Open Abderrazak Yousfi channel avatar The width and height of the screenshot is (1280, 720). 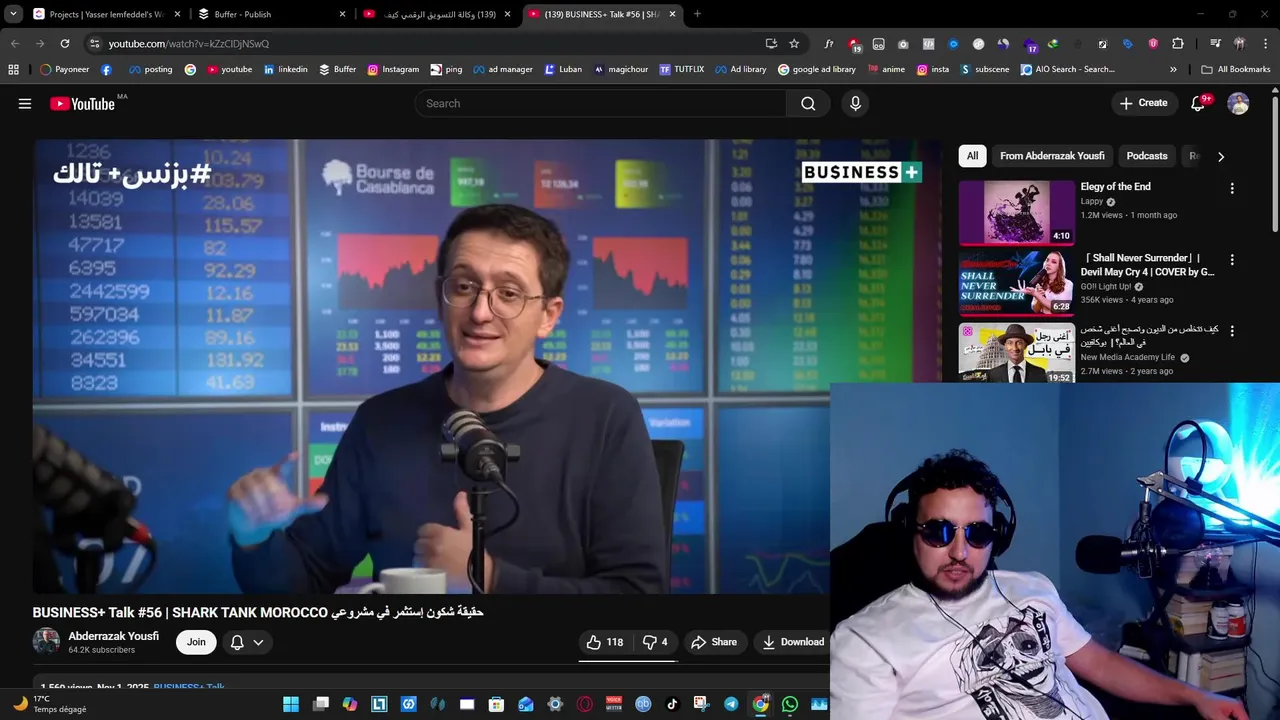(46, 641)
